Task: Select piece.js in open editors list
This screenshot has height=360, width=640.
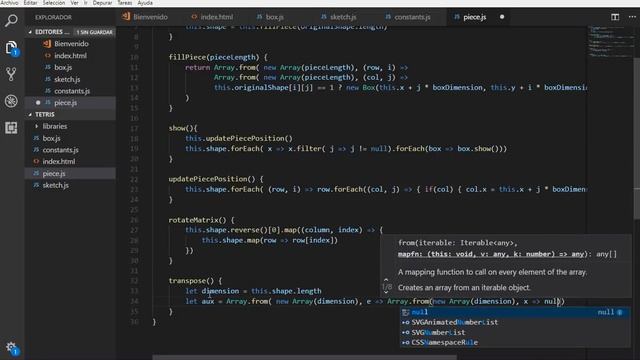Action: 71,102
